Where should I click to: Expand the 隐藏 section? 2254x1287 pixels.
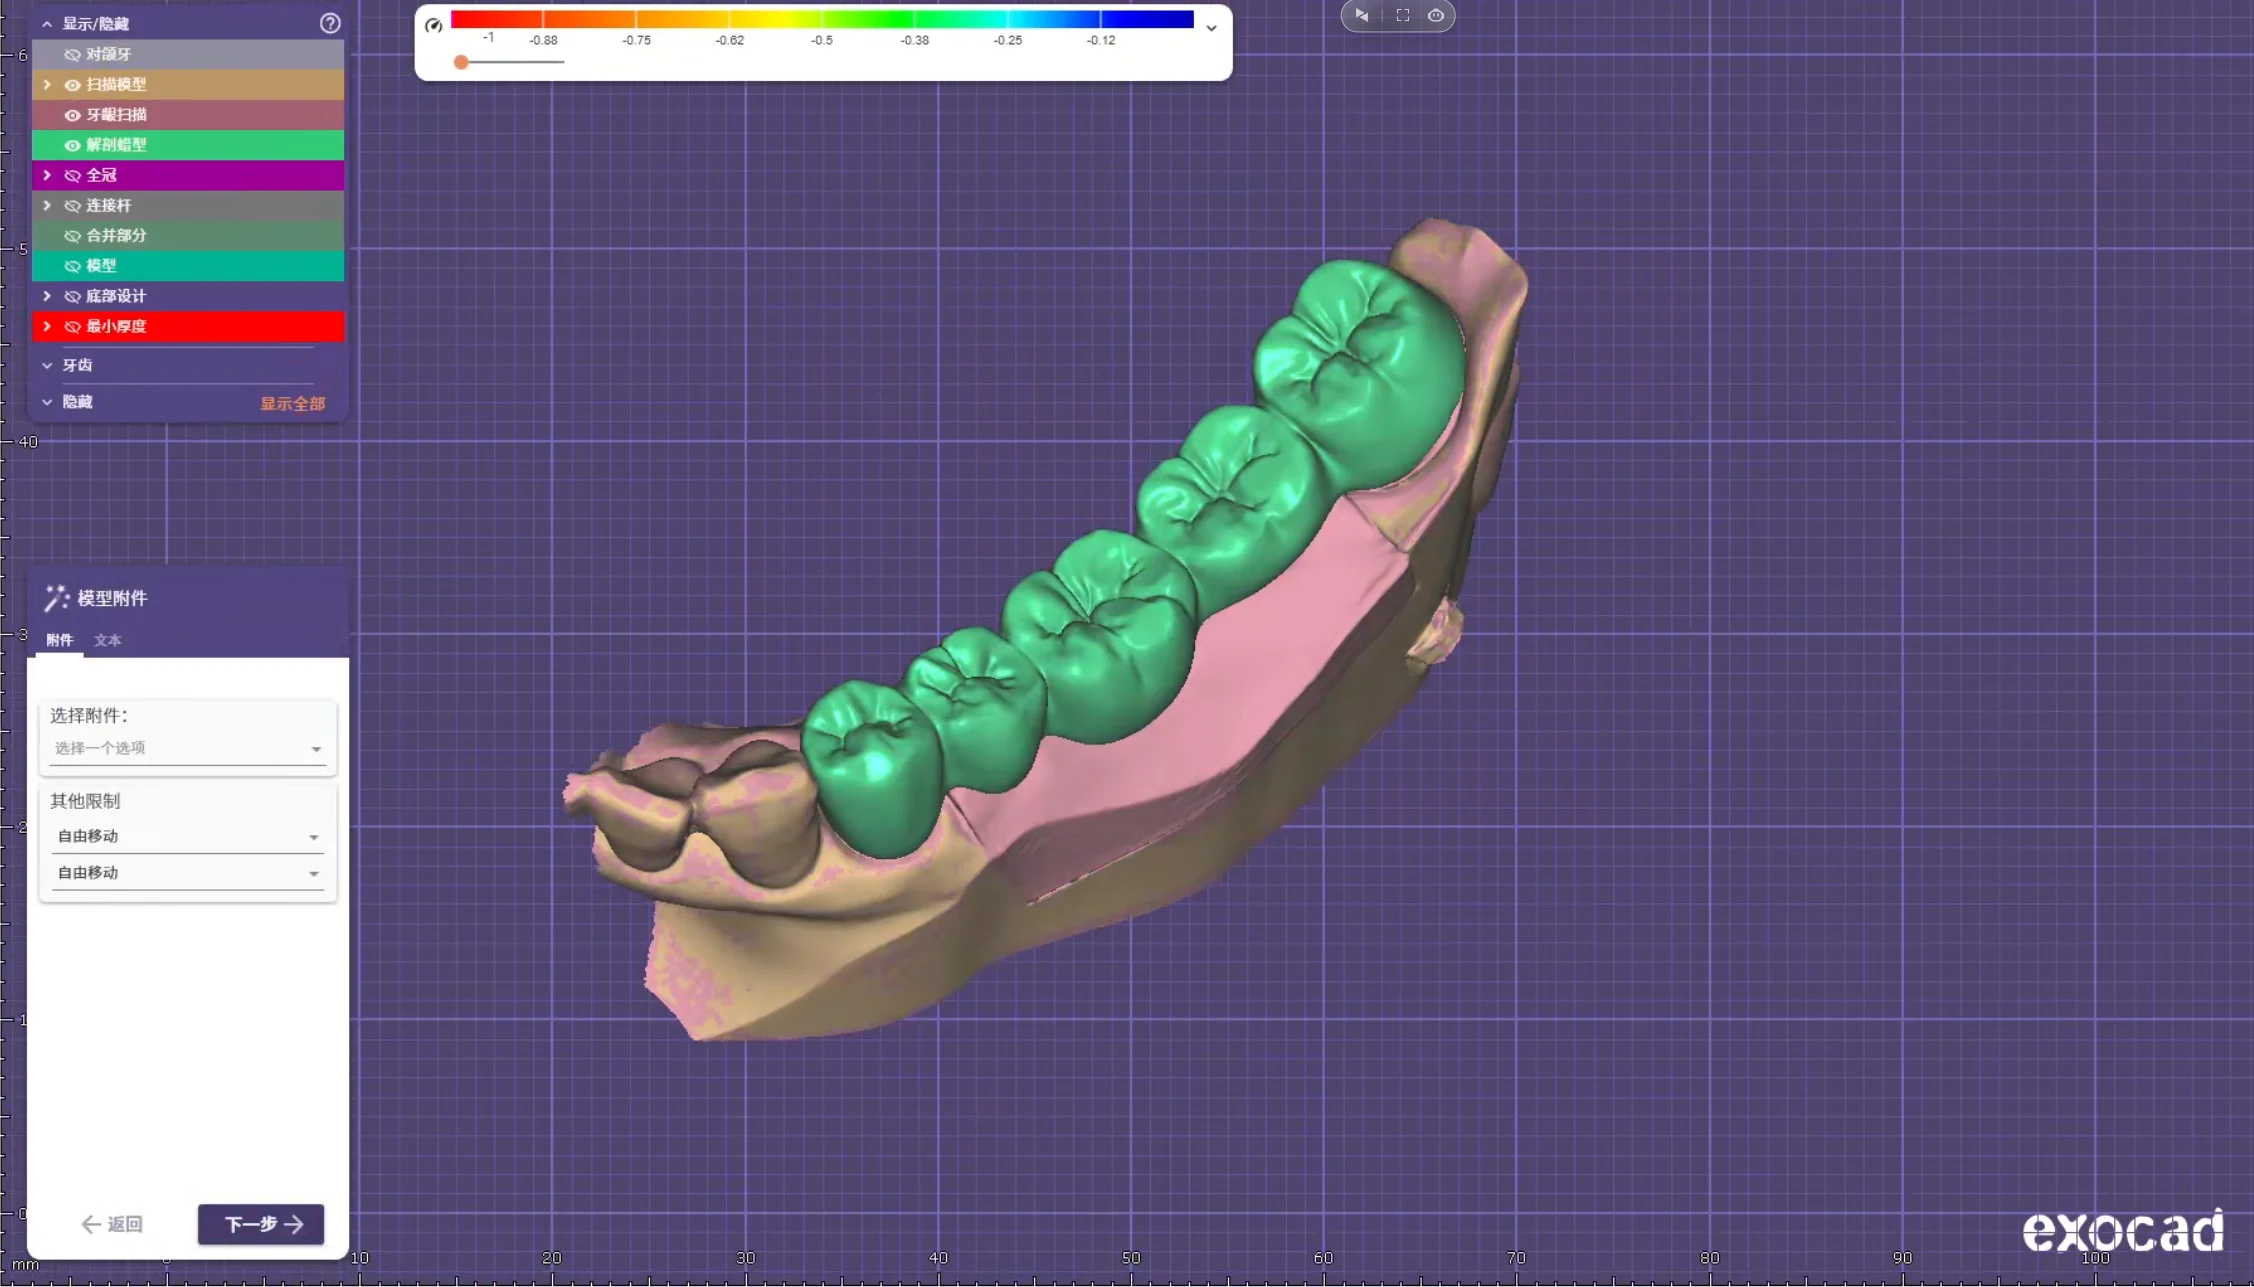coord(46,402)
